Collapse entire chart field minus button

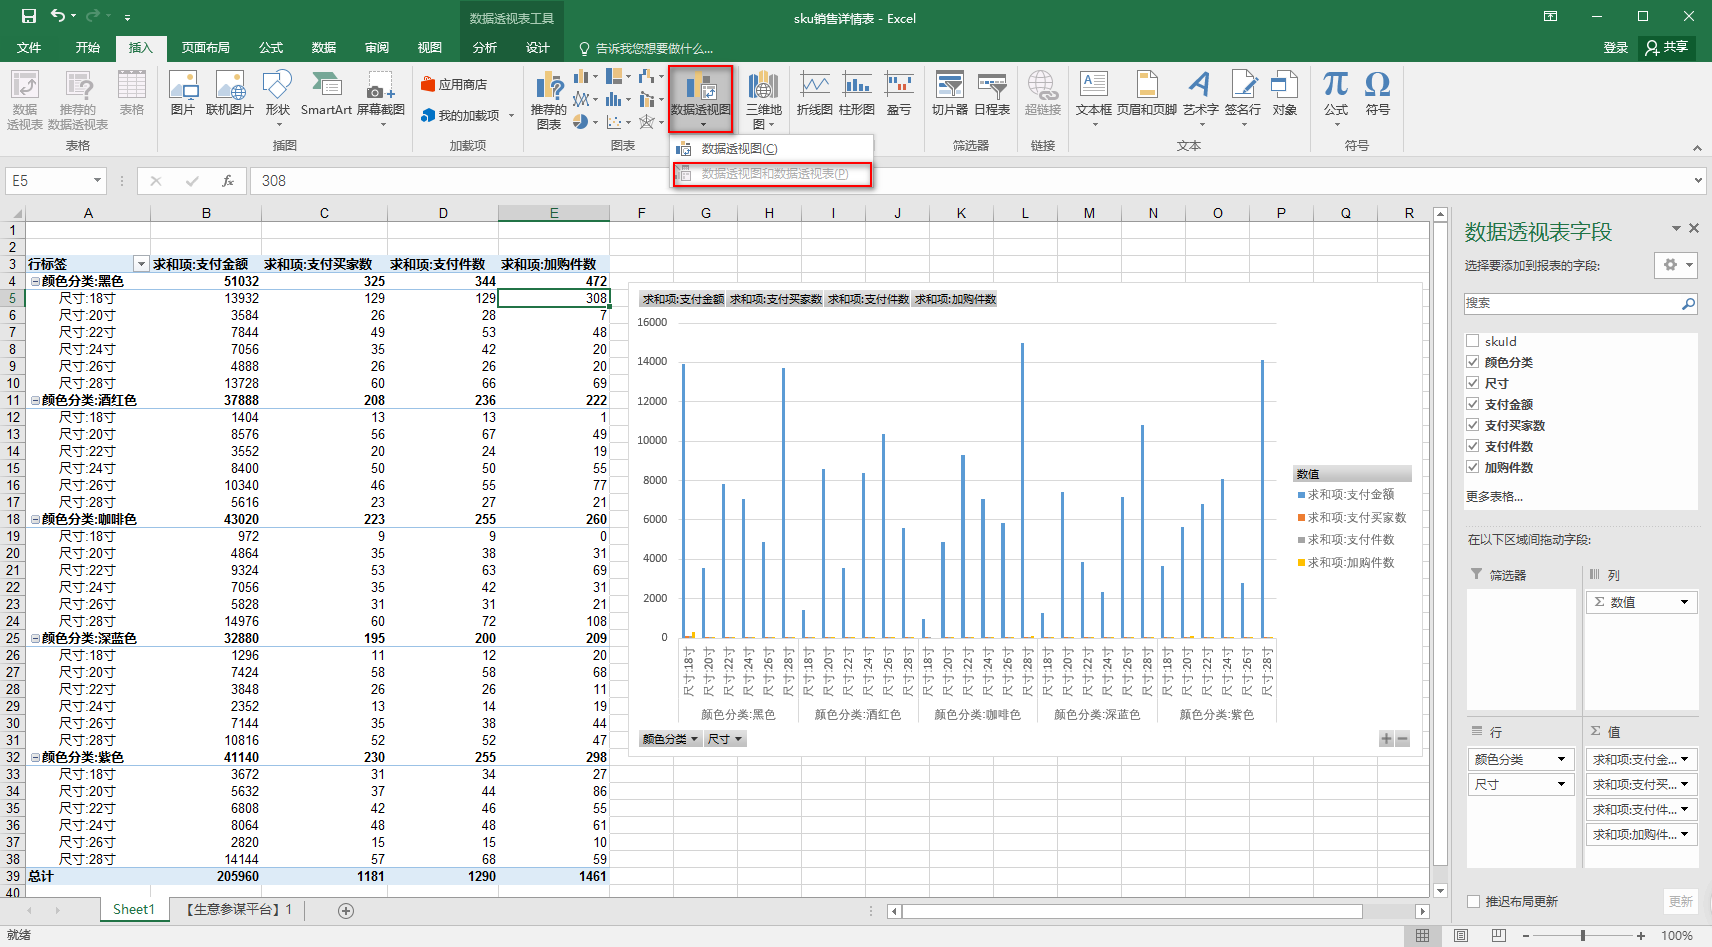point(1402,739)
